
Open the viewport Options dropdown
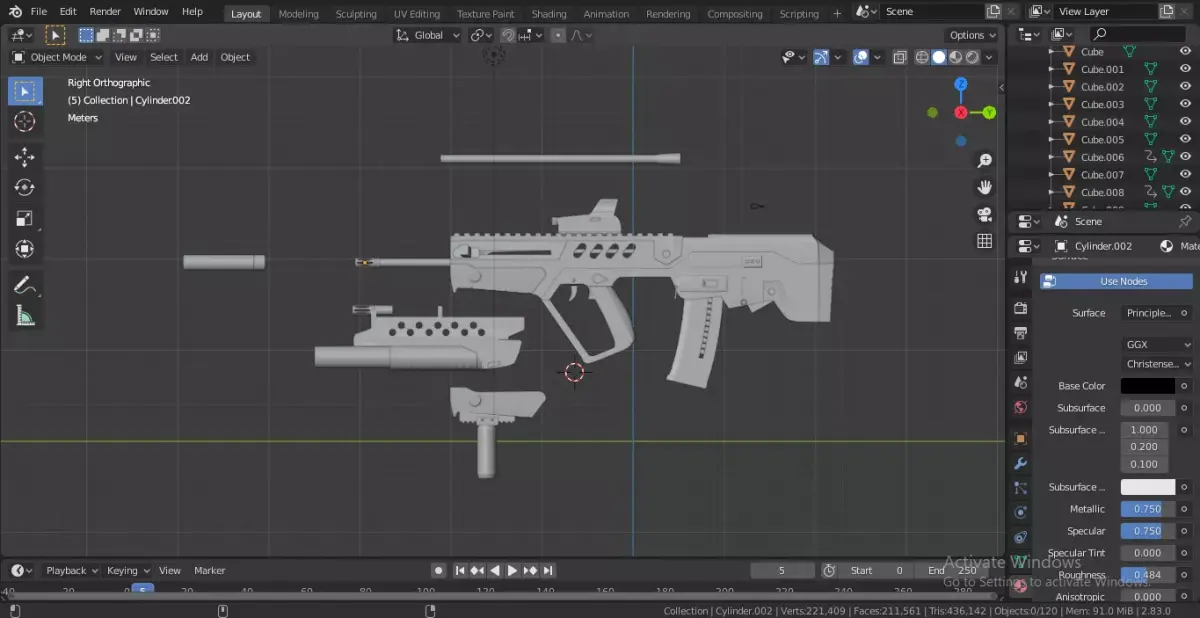972,35
